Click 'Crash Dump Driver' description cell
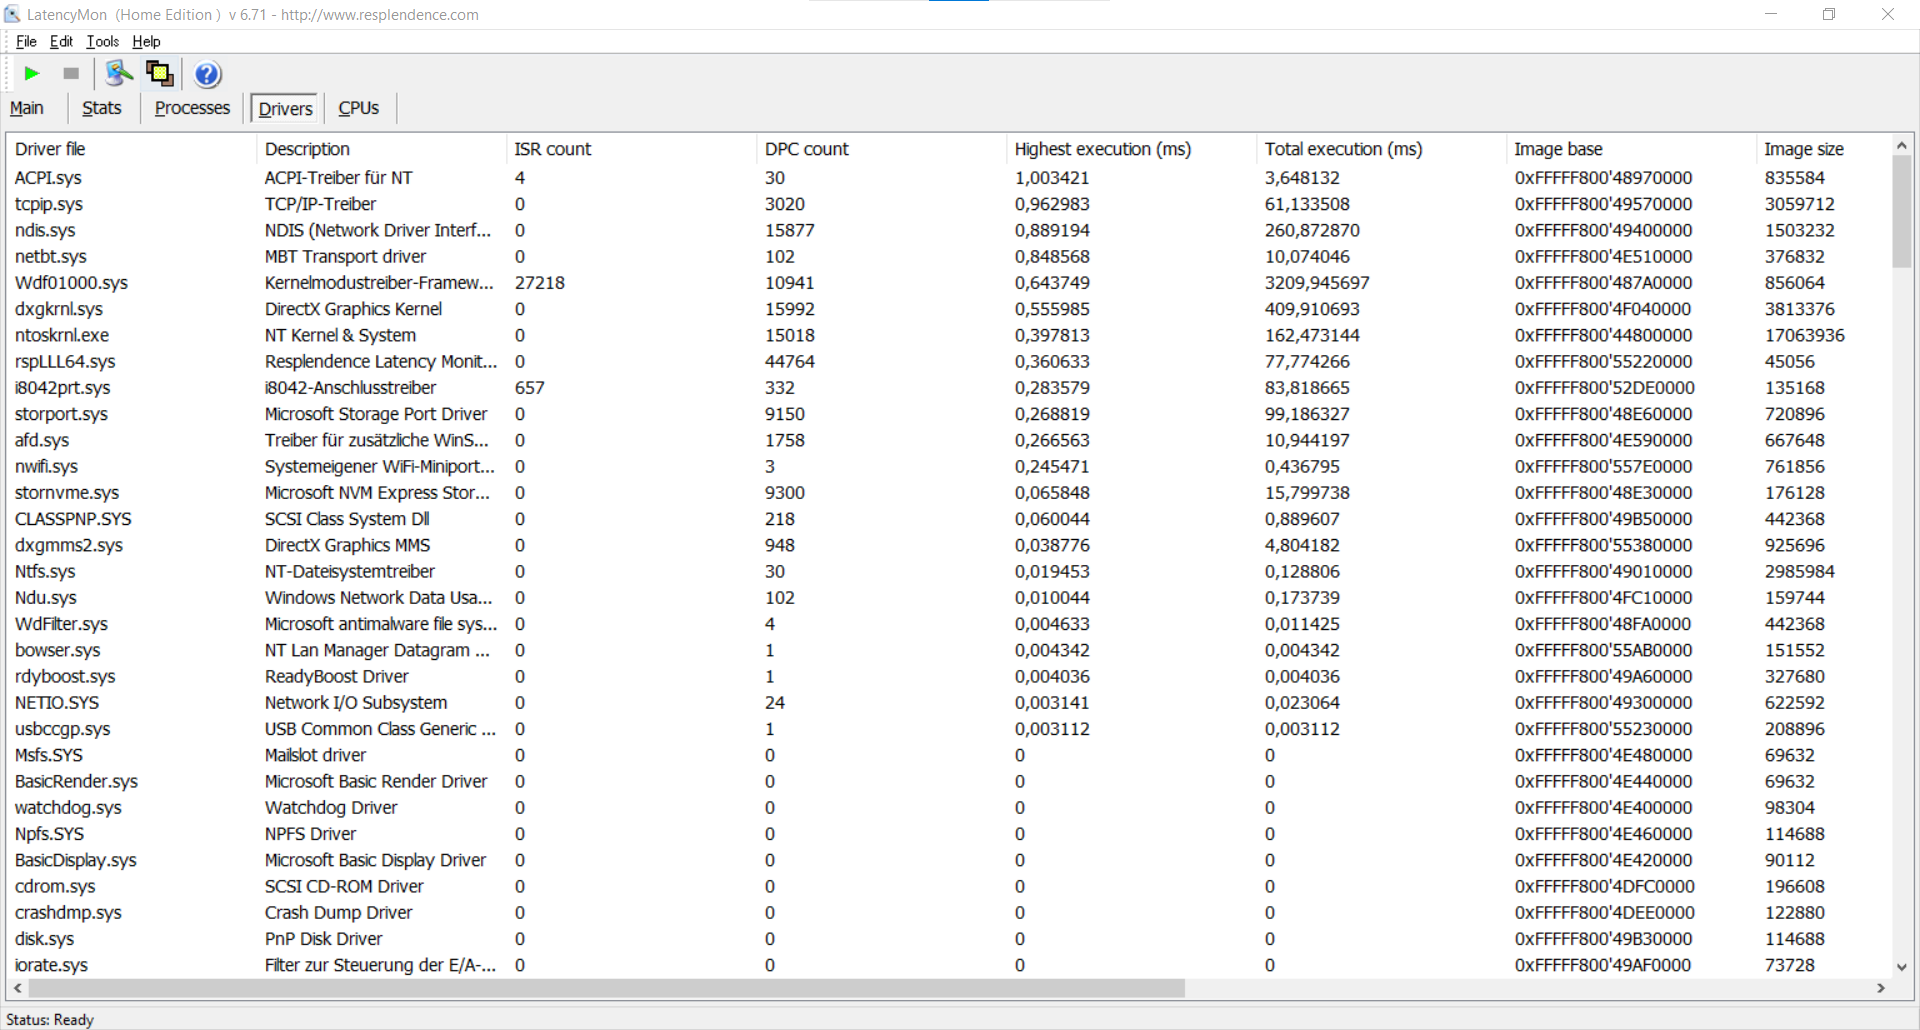Viewport: 1920px width, 1030px height. pos(338,913)
